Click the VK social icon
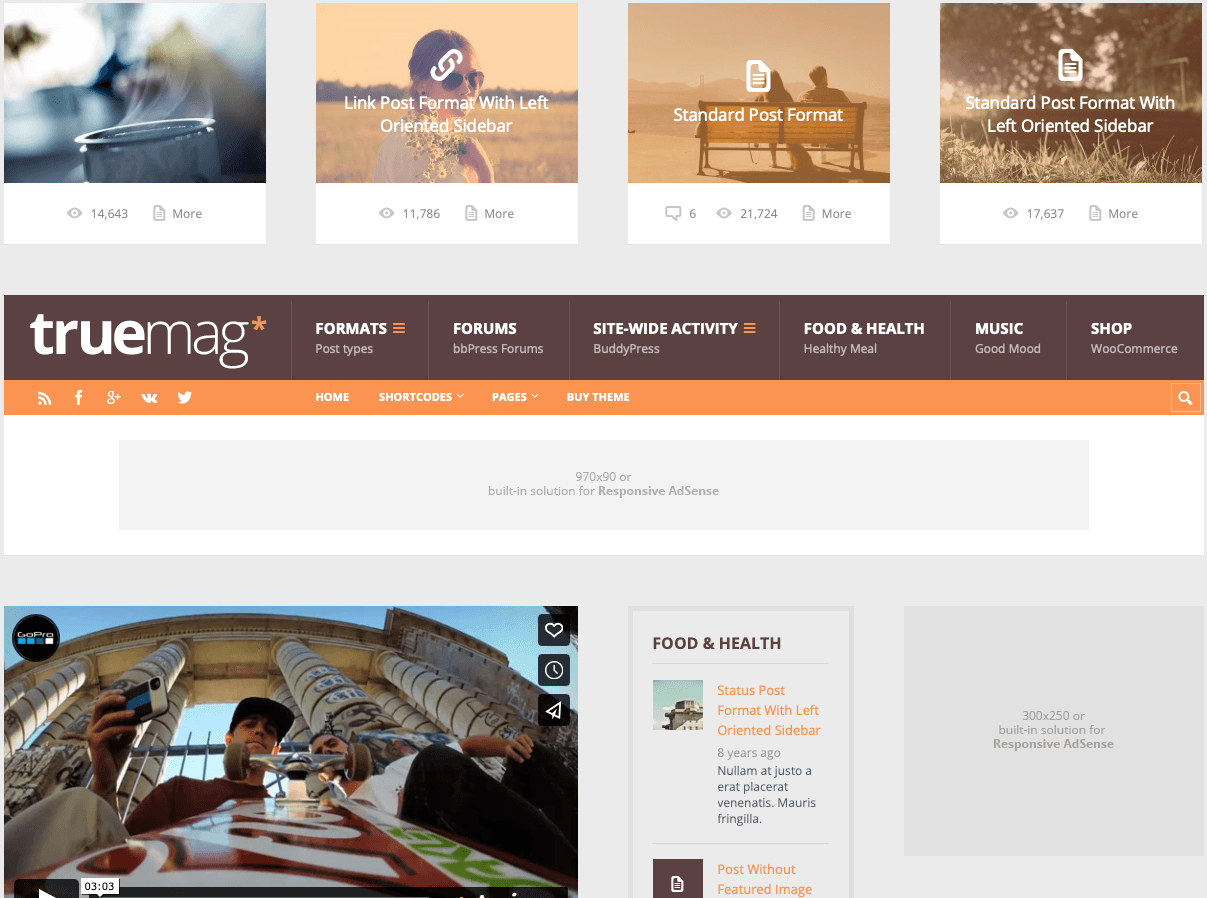Screen dimensions: 1207x898 click(149, 397)
